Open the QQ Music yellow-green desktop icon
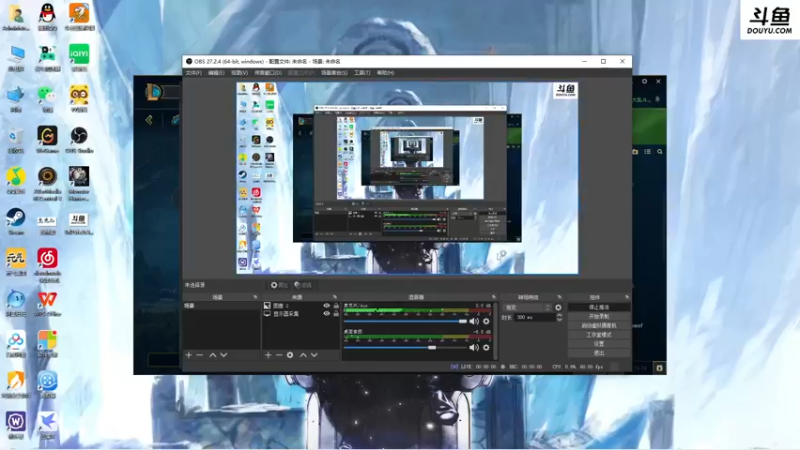Screen dimensions: 800x450 point(16,180)
